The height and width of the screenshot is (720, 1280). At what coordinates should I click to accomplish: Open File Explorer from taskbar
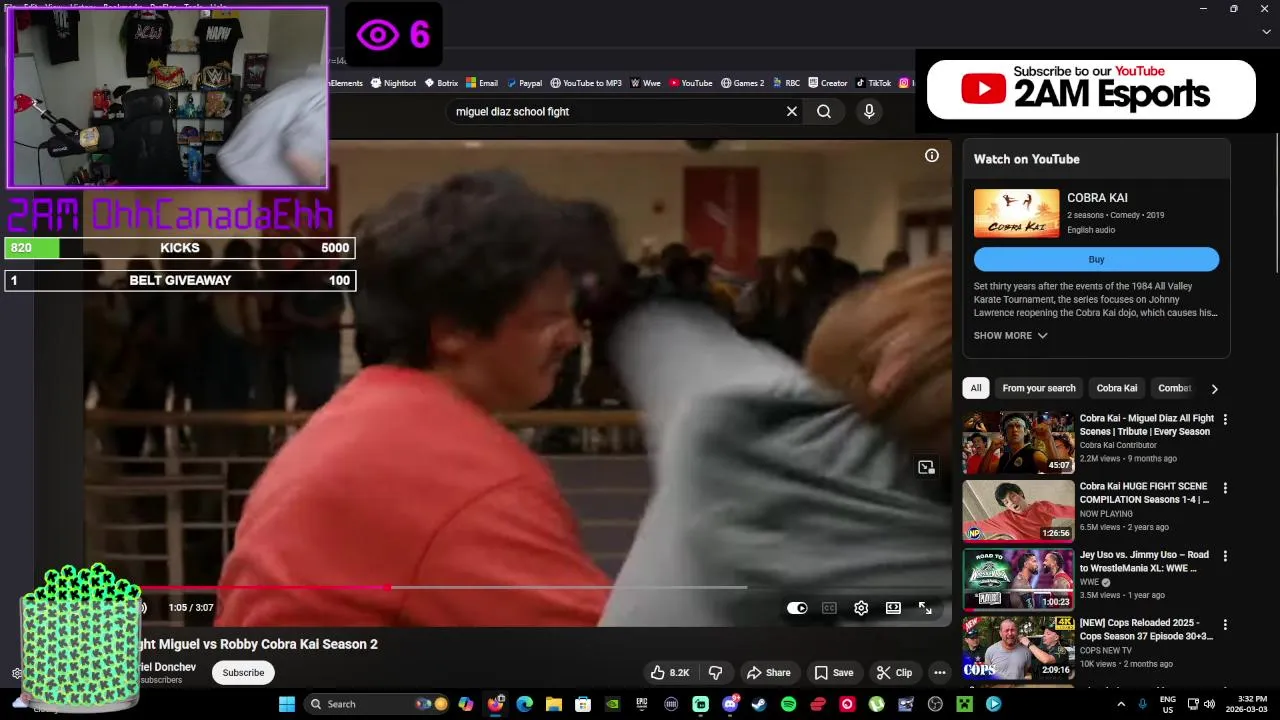[x=553, y=704]
